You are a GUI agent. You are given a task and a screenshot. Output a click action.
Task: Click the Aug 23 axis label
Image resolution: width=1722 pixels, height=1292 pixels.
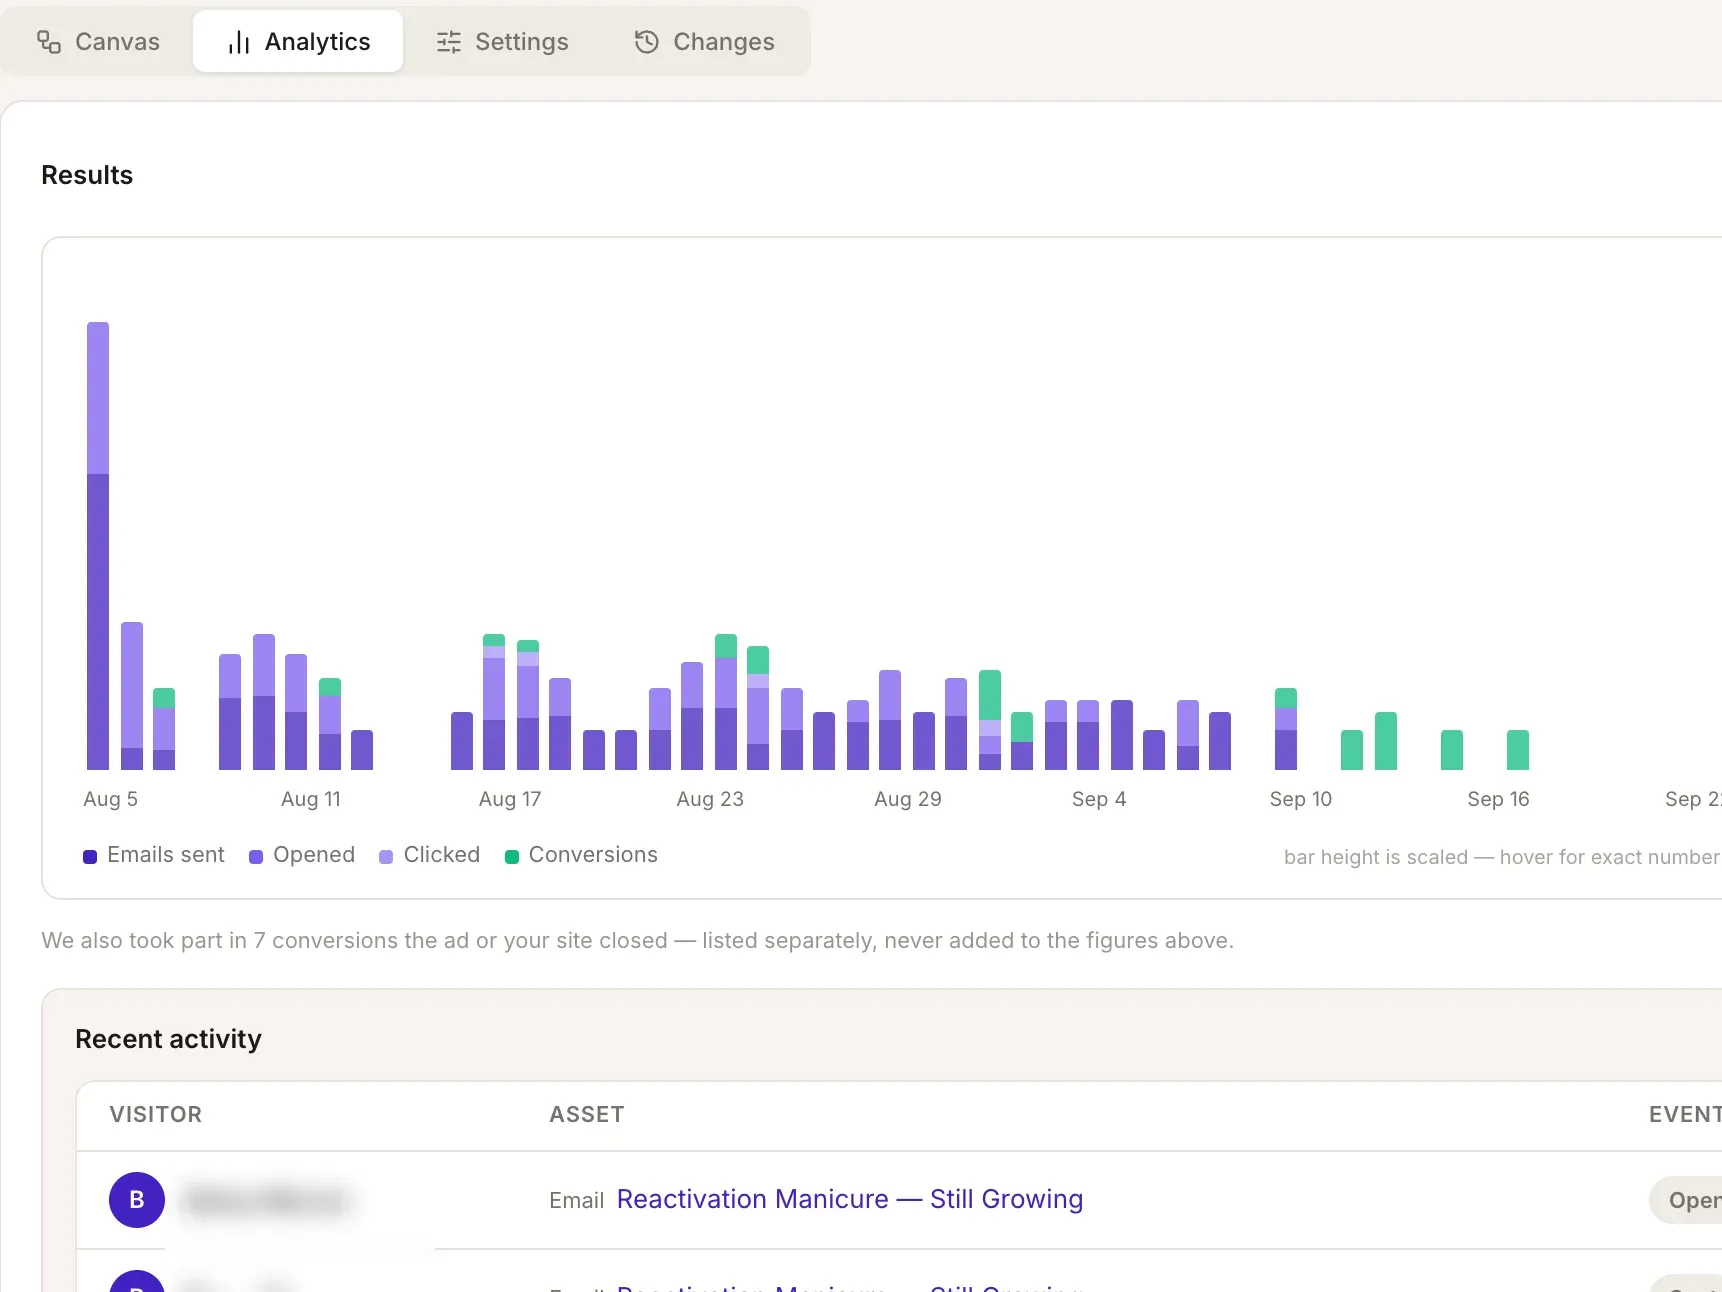coord(710,799)
